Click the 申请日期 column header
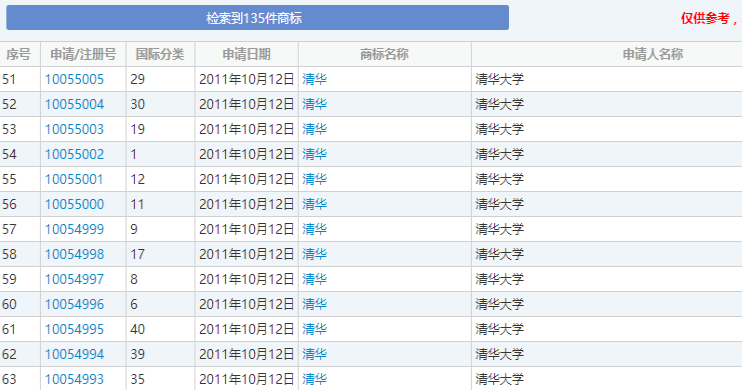Image resolution: width=742 pixels, height=390 pixels. click(x=247, y=54)
